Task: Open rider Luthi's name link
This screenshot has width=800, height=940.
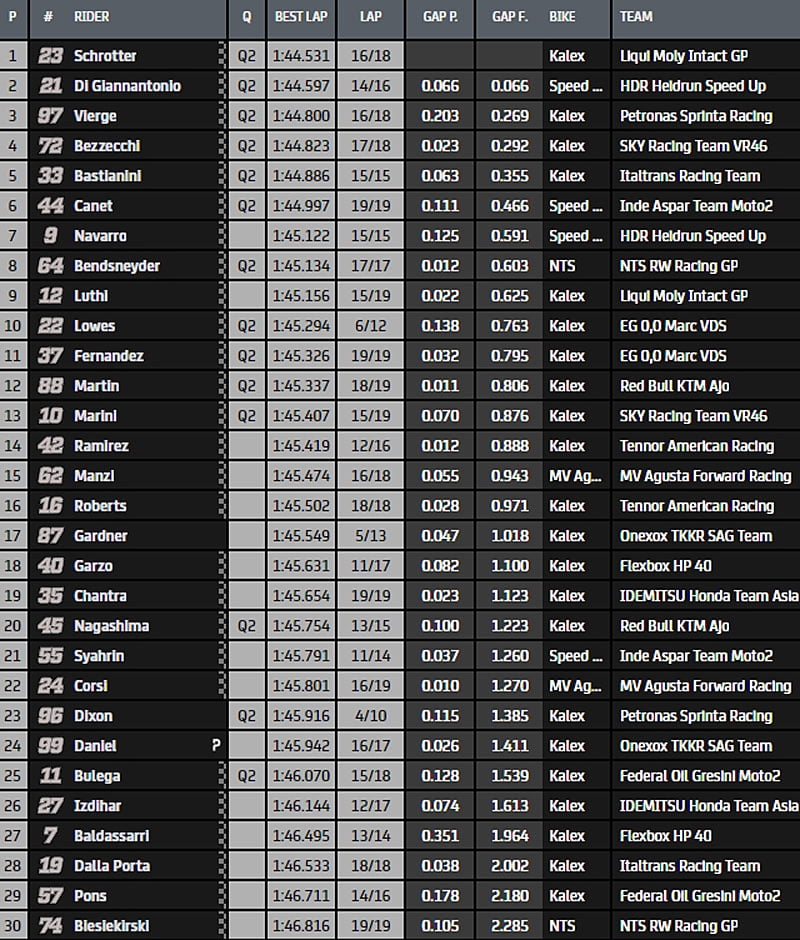Action: click(x=91, y=296)
